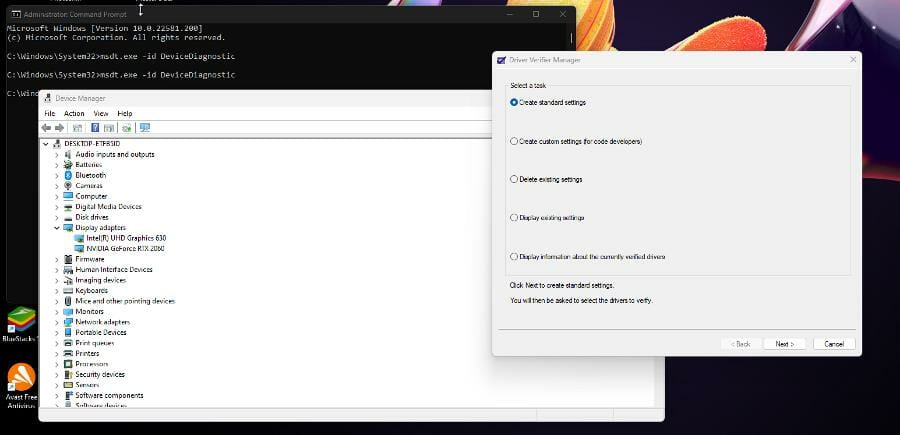Expand the Software components category
Viewport: 900px width, 435px height.
coord(56,396)
